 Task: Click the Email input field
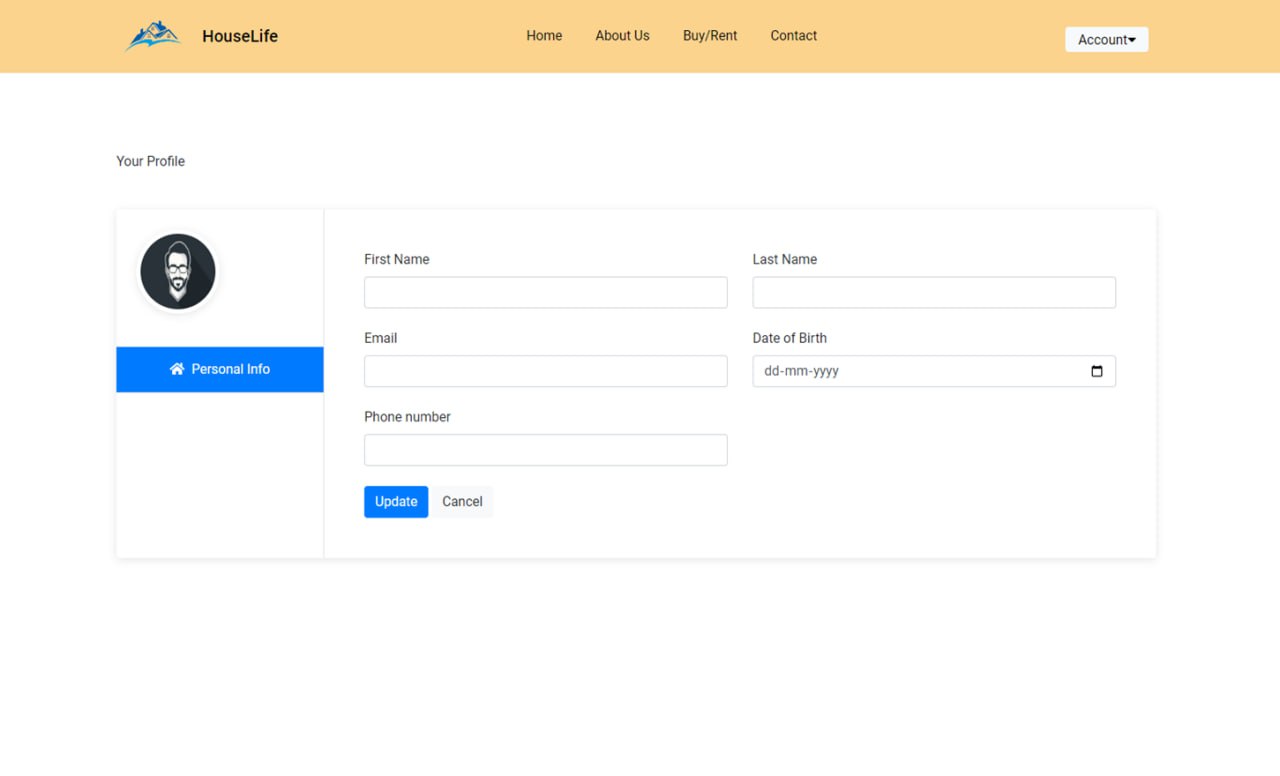click(x=545, y=371)
